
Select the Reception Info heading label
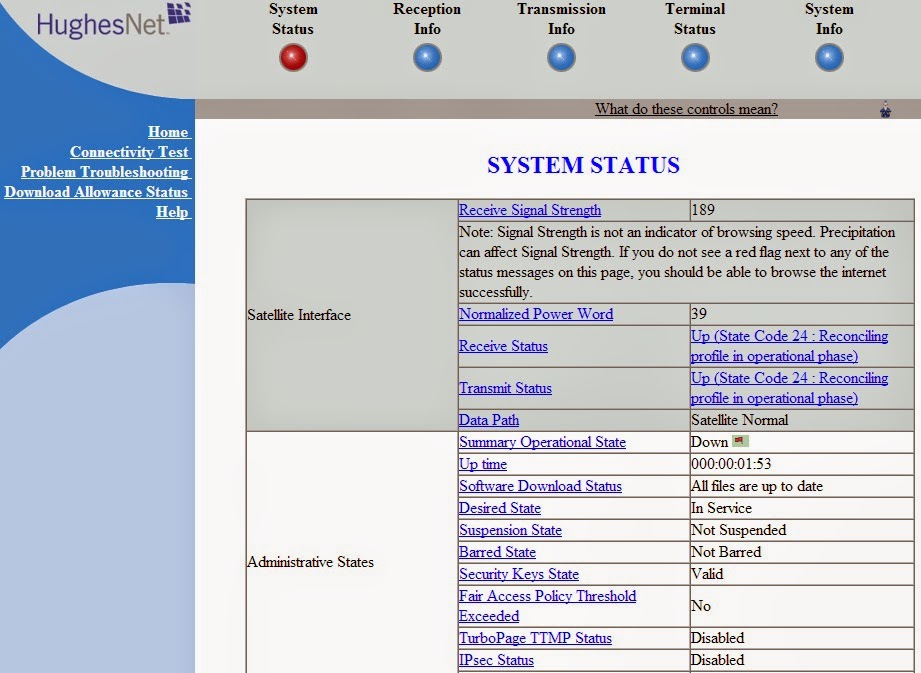click(427, 19)
